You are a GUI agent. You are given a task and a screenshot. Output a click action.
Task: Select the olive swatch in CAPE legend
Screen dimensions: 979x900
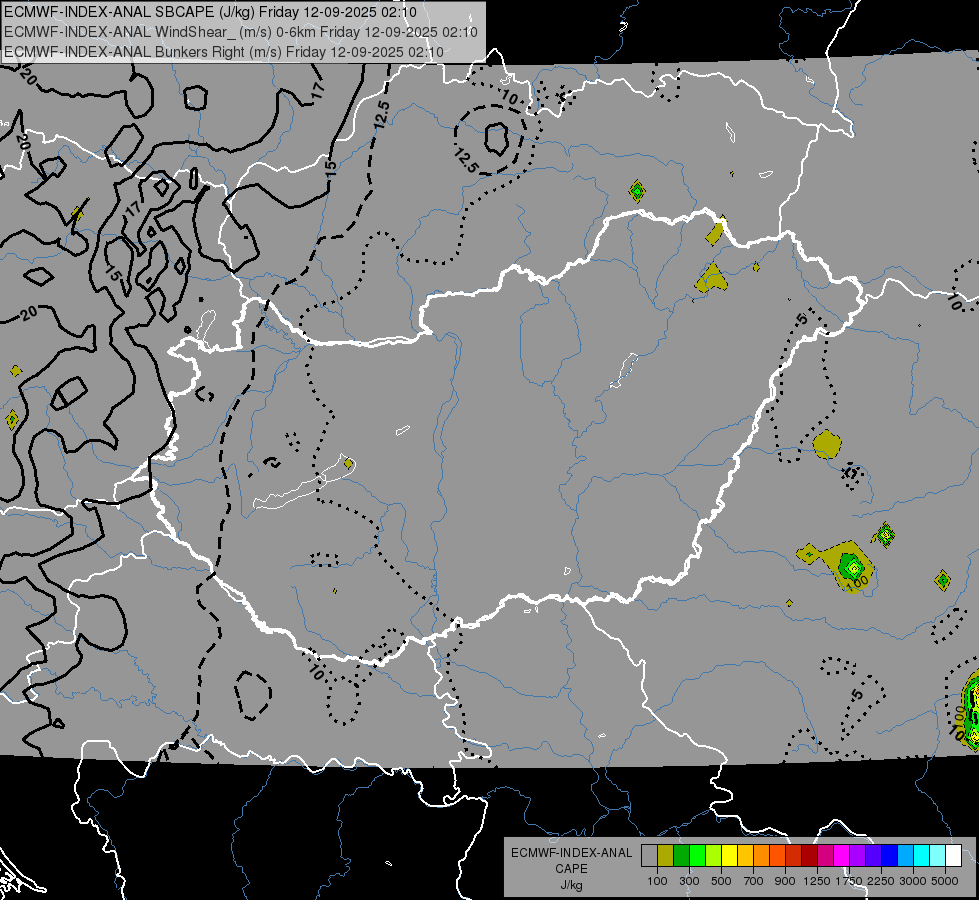point(666,856)
